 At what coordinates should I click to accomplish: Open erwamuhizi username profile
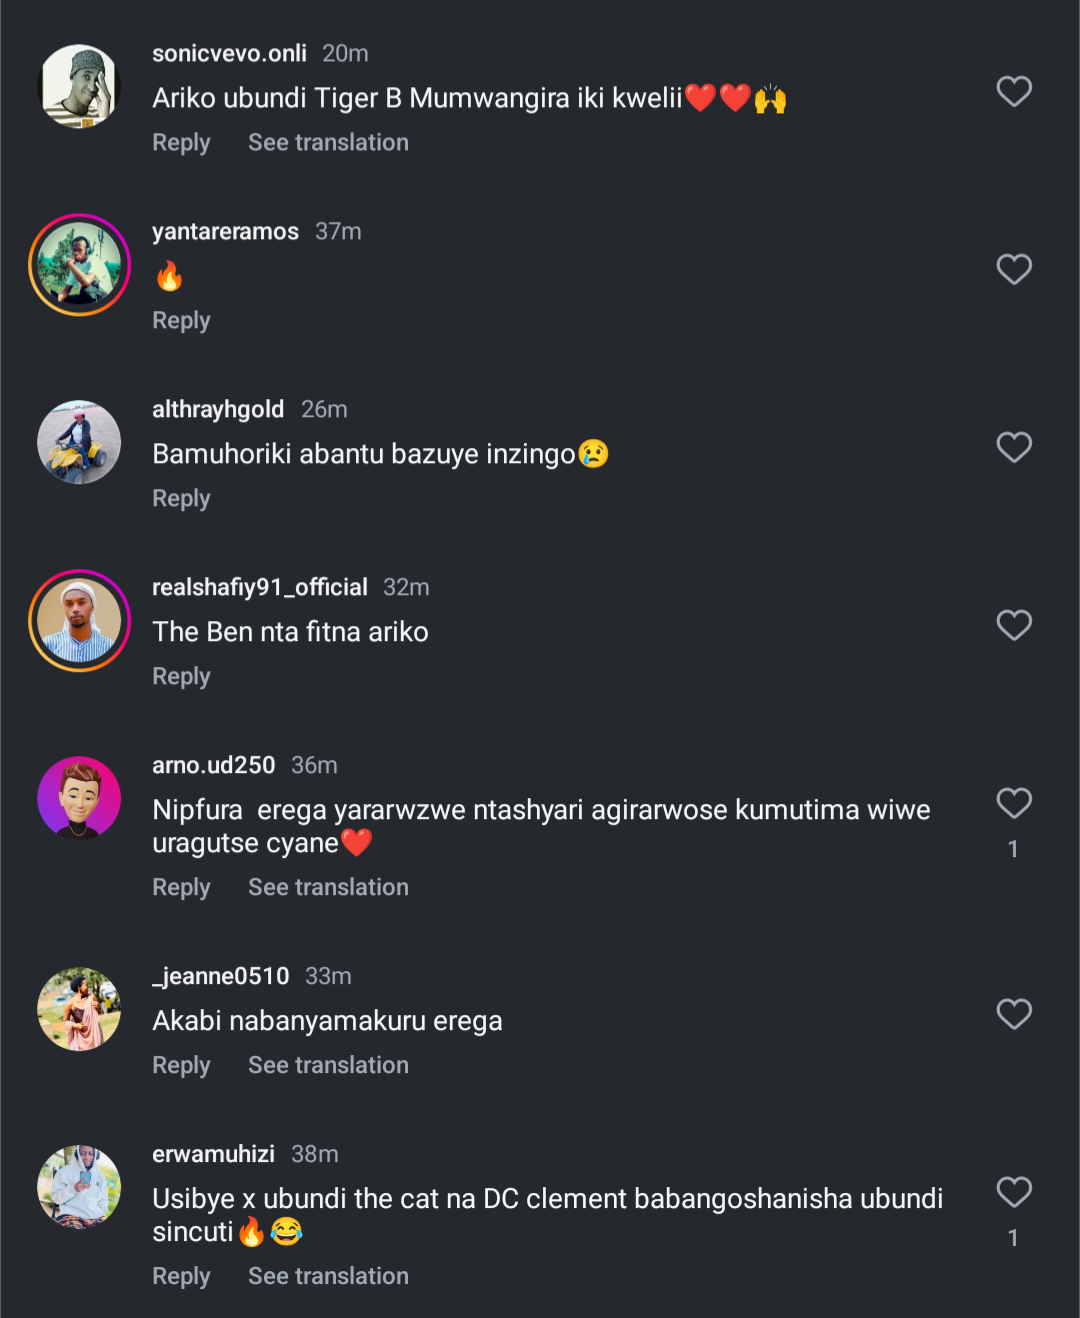[213, 1155]
